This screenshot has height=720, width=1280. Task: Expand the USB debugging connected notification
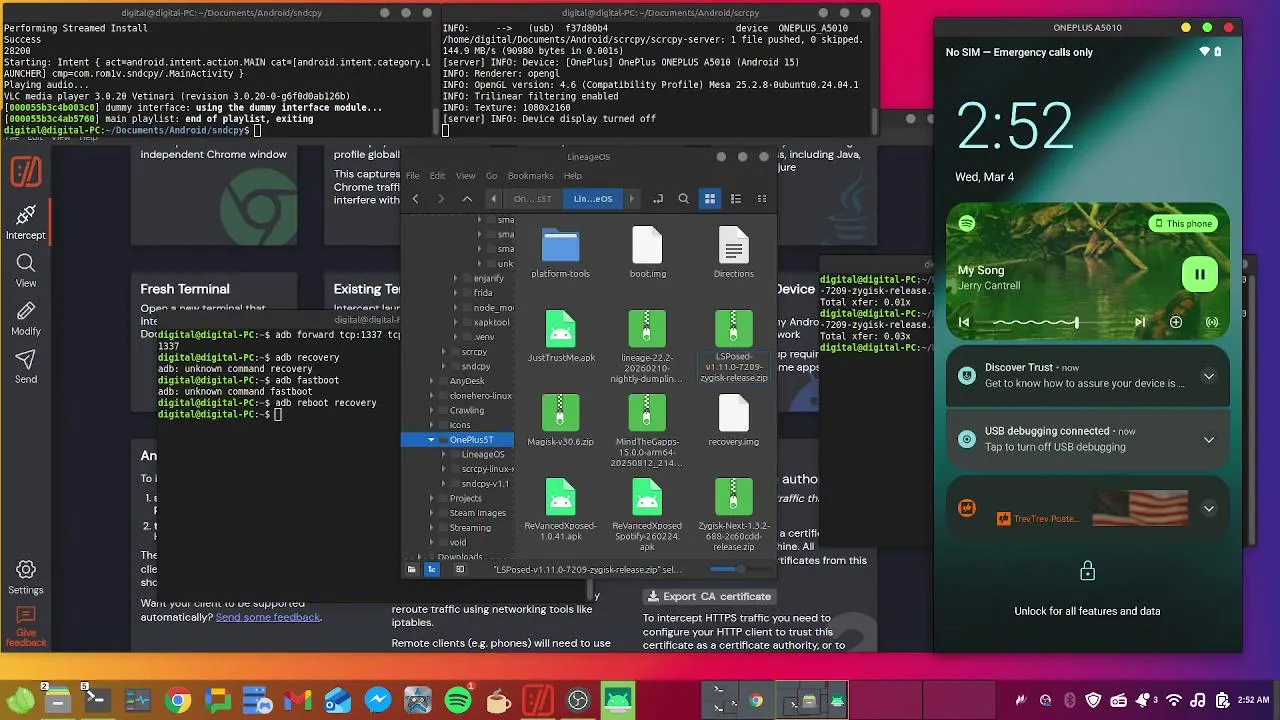click(1208, 440)
